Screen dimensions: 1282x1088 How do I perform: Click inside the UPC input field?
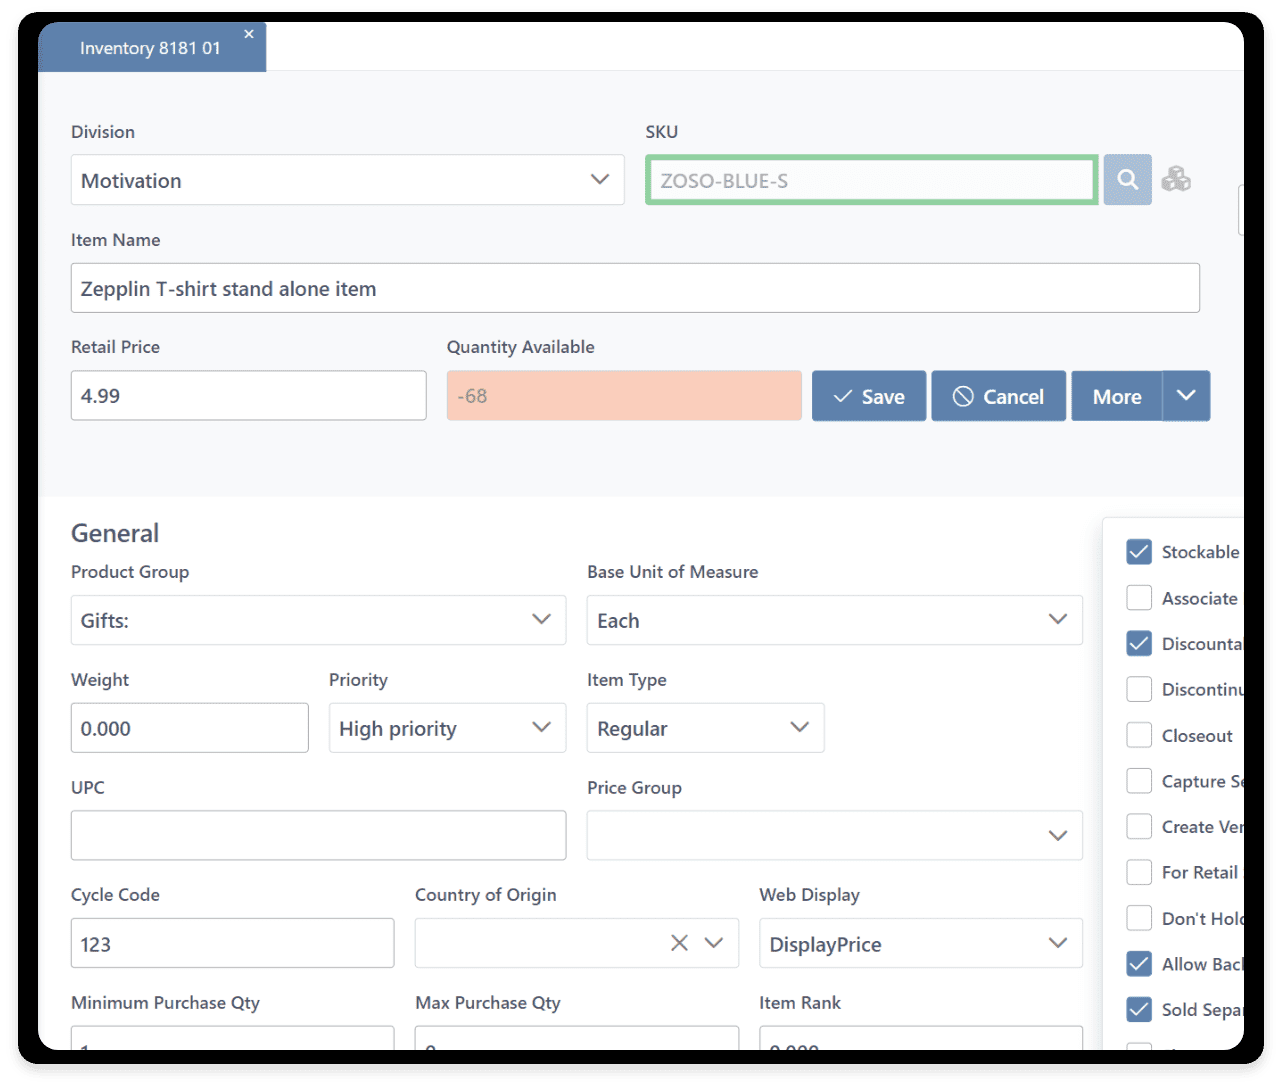coord(318,835)
